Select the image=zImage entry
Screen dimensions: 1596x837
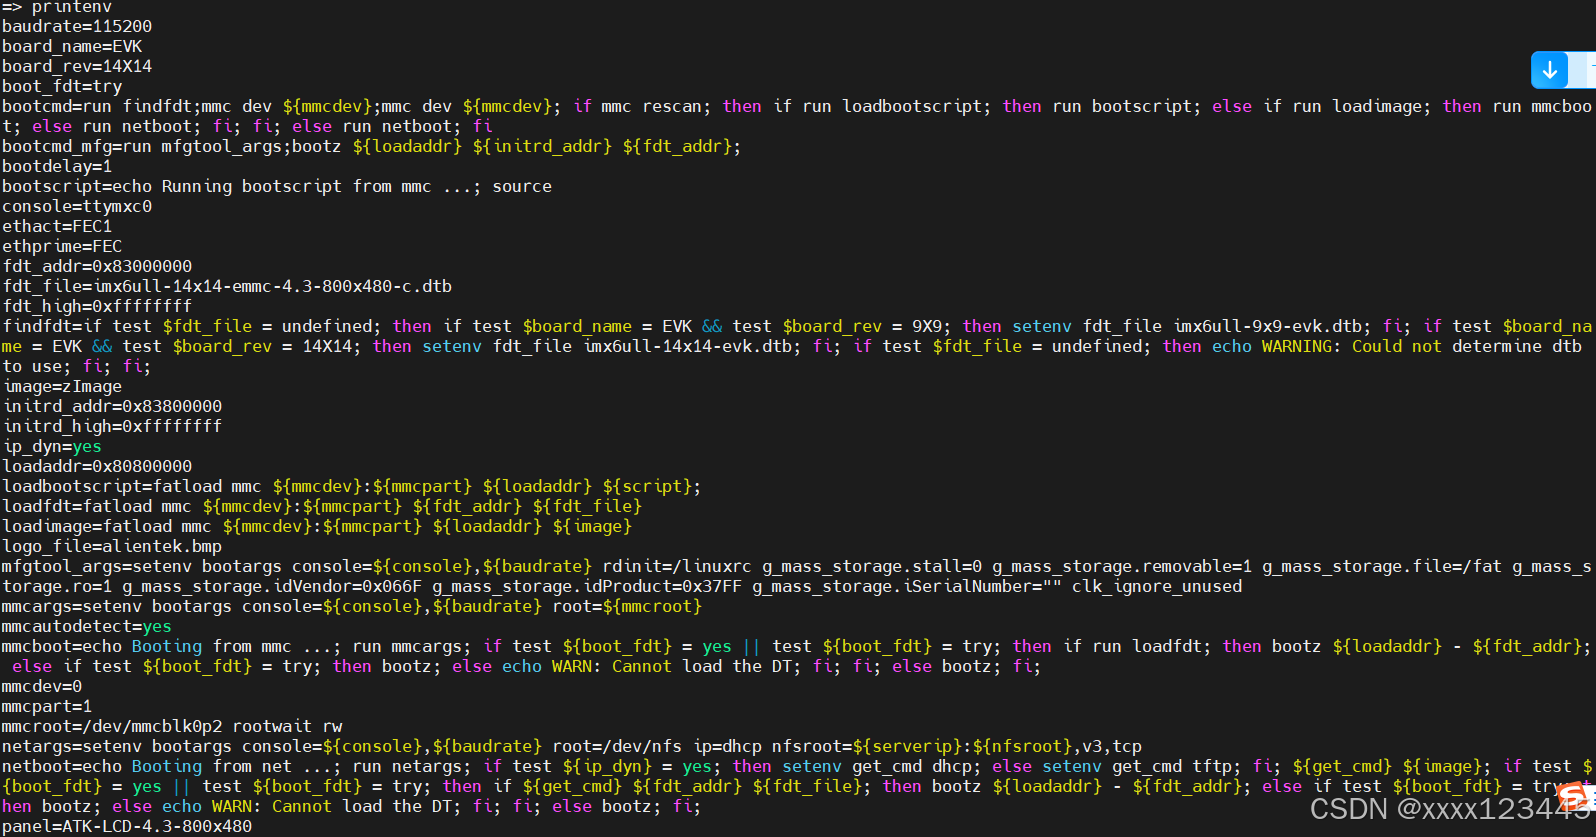click(62, 386)
